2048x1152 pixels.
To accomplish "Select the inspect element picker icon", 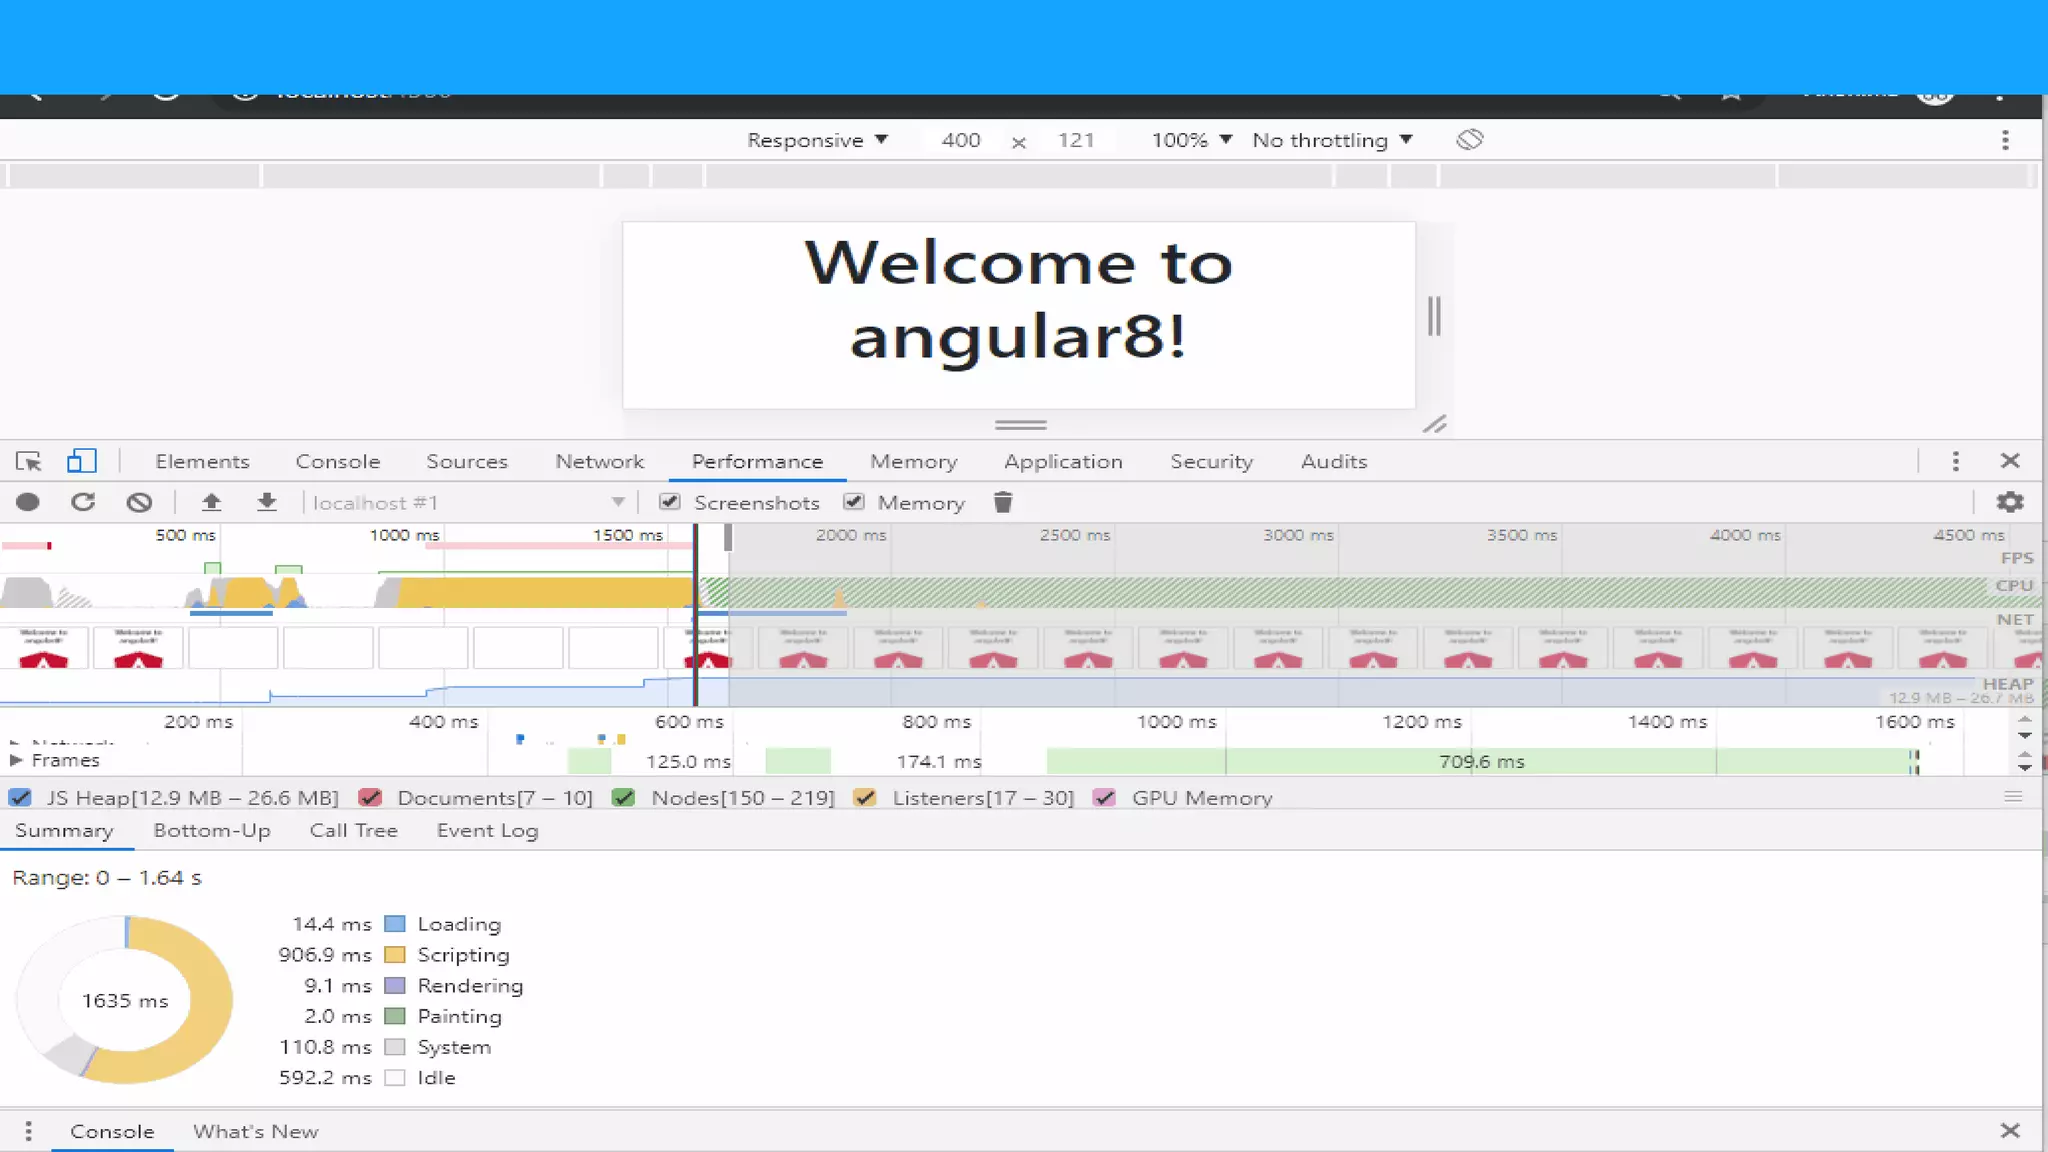I will pos(28,461).
